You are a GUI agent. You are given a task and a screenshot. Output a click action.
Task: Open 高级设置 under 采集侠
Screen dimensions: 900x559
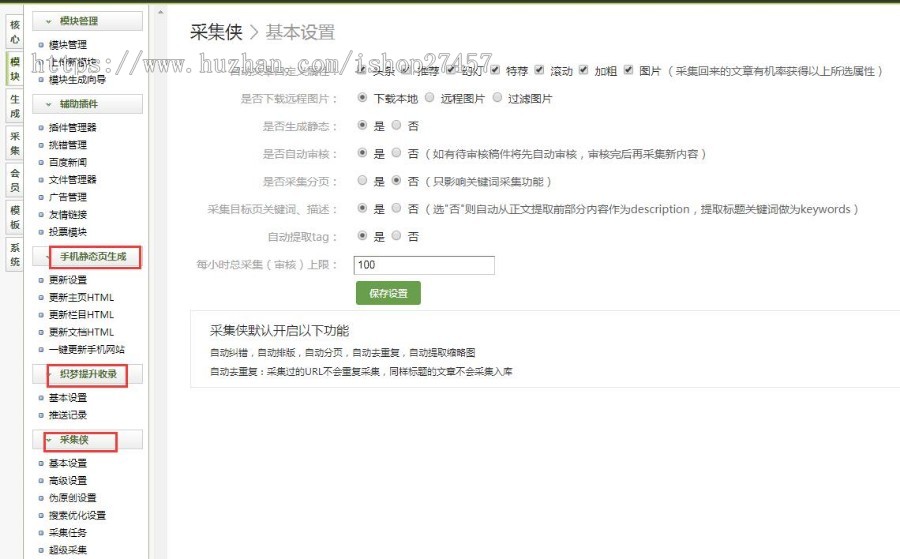(68, 480)
